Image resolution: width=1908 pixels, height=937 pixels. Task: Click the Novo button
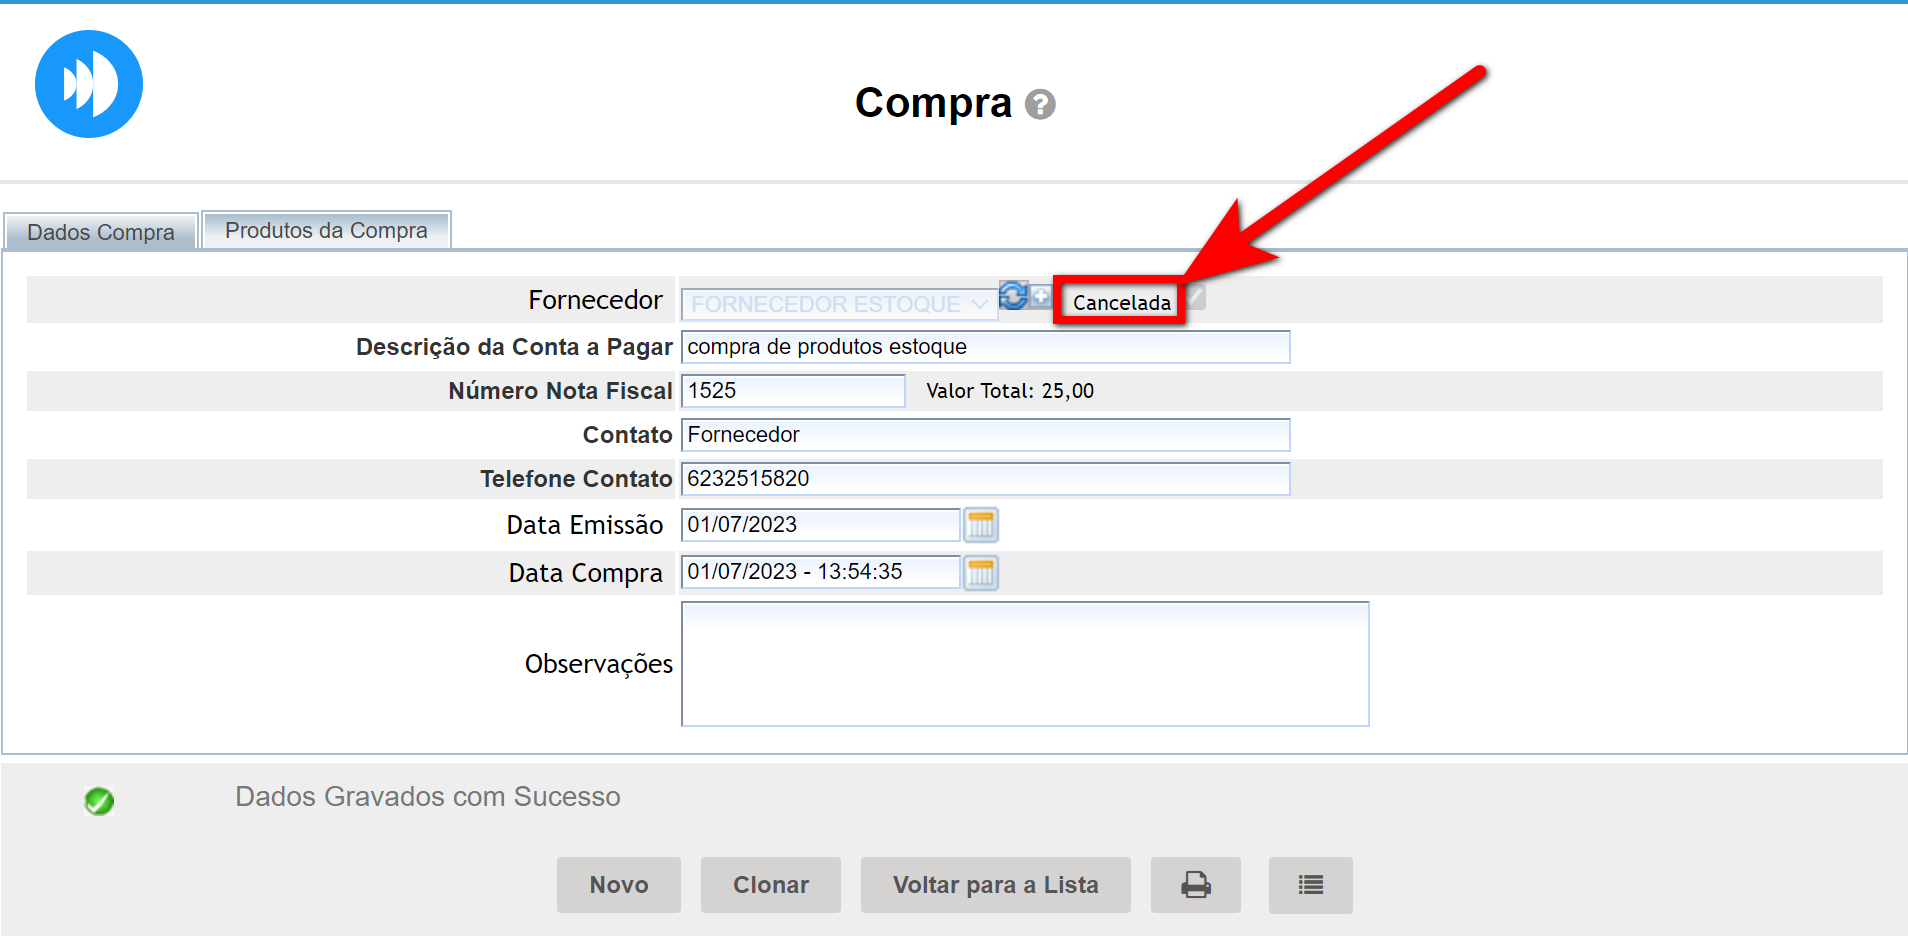618,885
